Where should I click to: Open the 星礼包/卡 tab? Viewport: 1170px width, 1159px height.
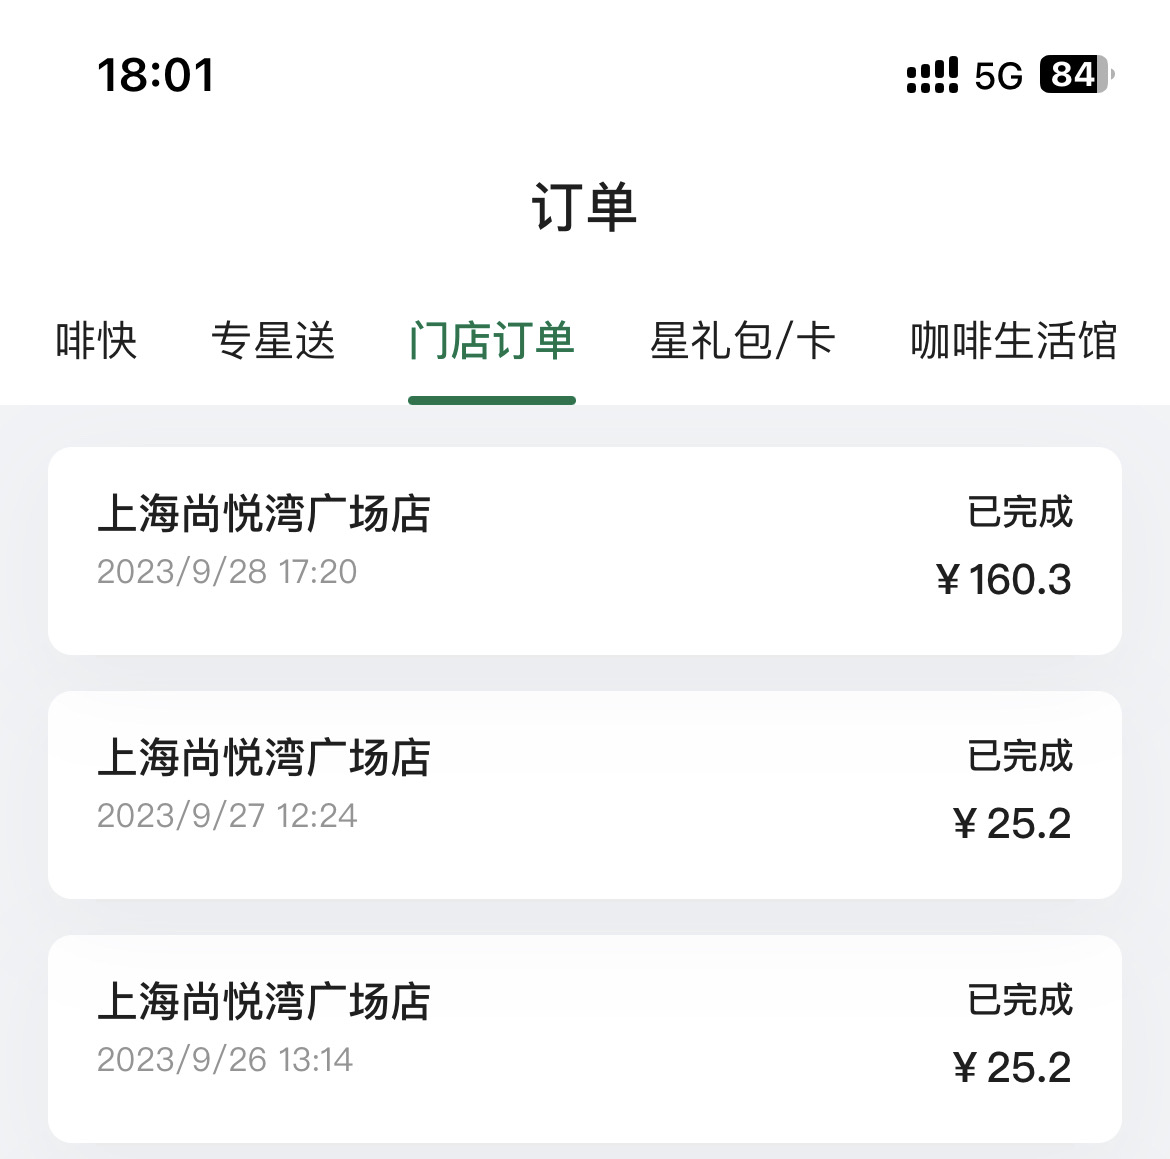[x=742, y=341]
